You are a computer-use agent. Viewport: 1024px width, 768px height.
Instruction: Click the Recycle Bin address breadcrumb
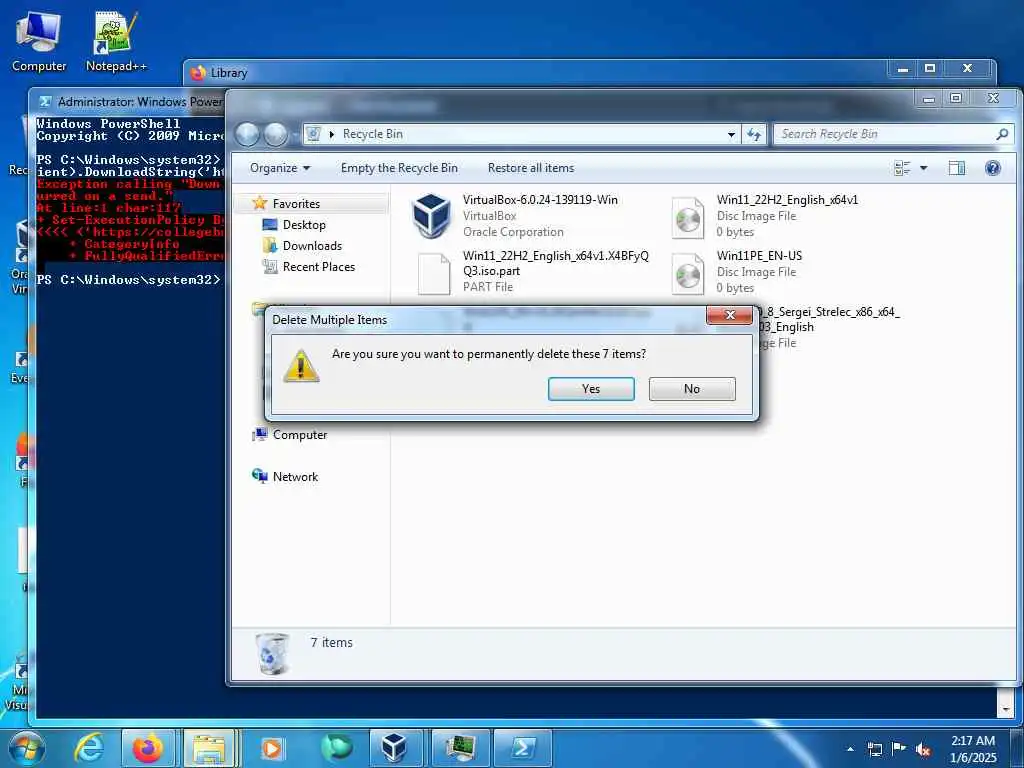(373, 134)
